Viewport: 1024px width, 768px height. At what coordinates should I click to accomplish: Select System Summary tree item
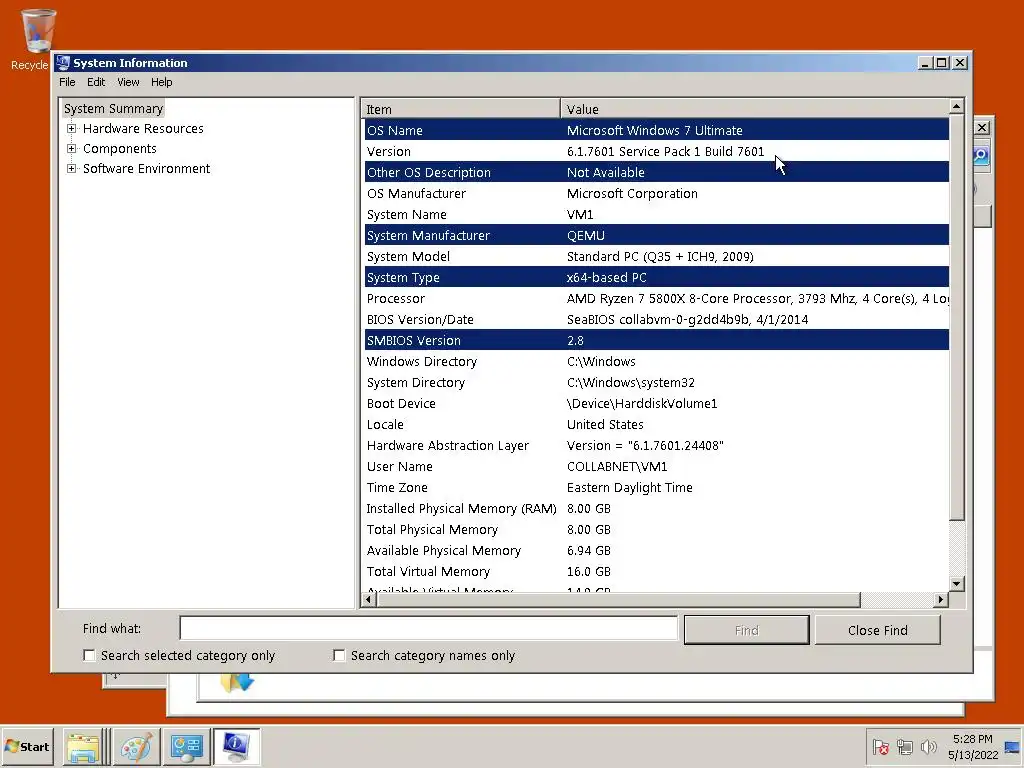(x=113, y=108)
